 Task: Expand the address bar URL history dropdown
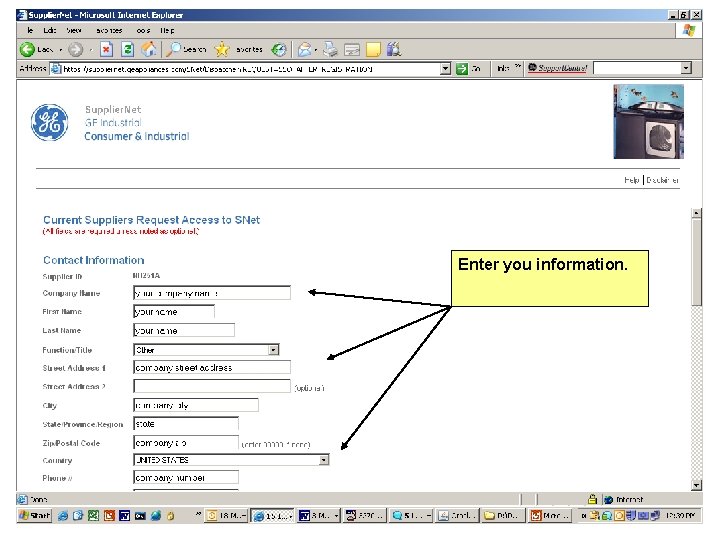(x=445, y=69)
